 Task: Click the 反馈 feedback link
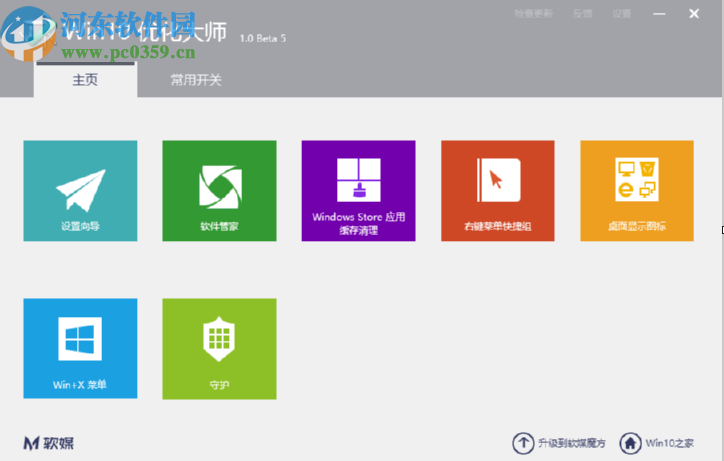click(x=582, y=13)
